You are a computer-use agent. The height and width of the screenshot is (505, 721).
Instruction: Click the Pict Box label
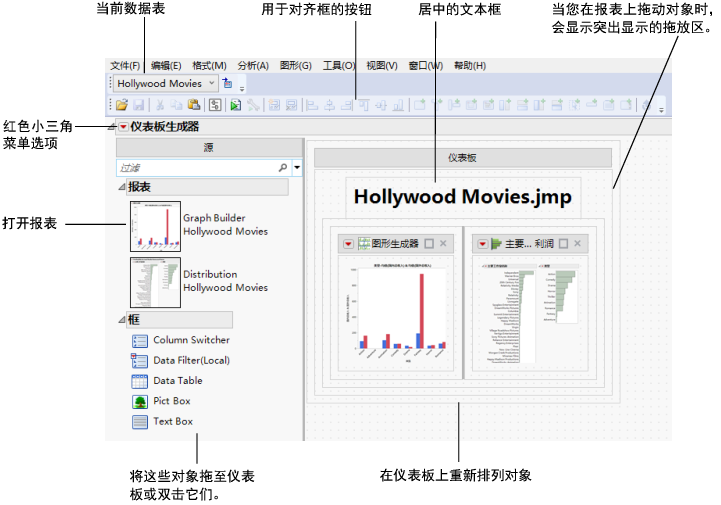click(172, 401)
